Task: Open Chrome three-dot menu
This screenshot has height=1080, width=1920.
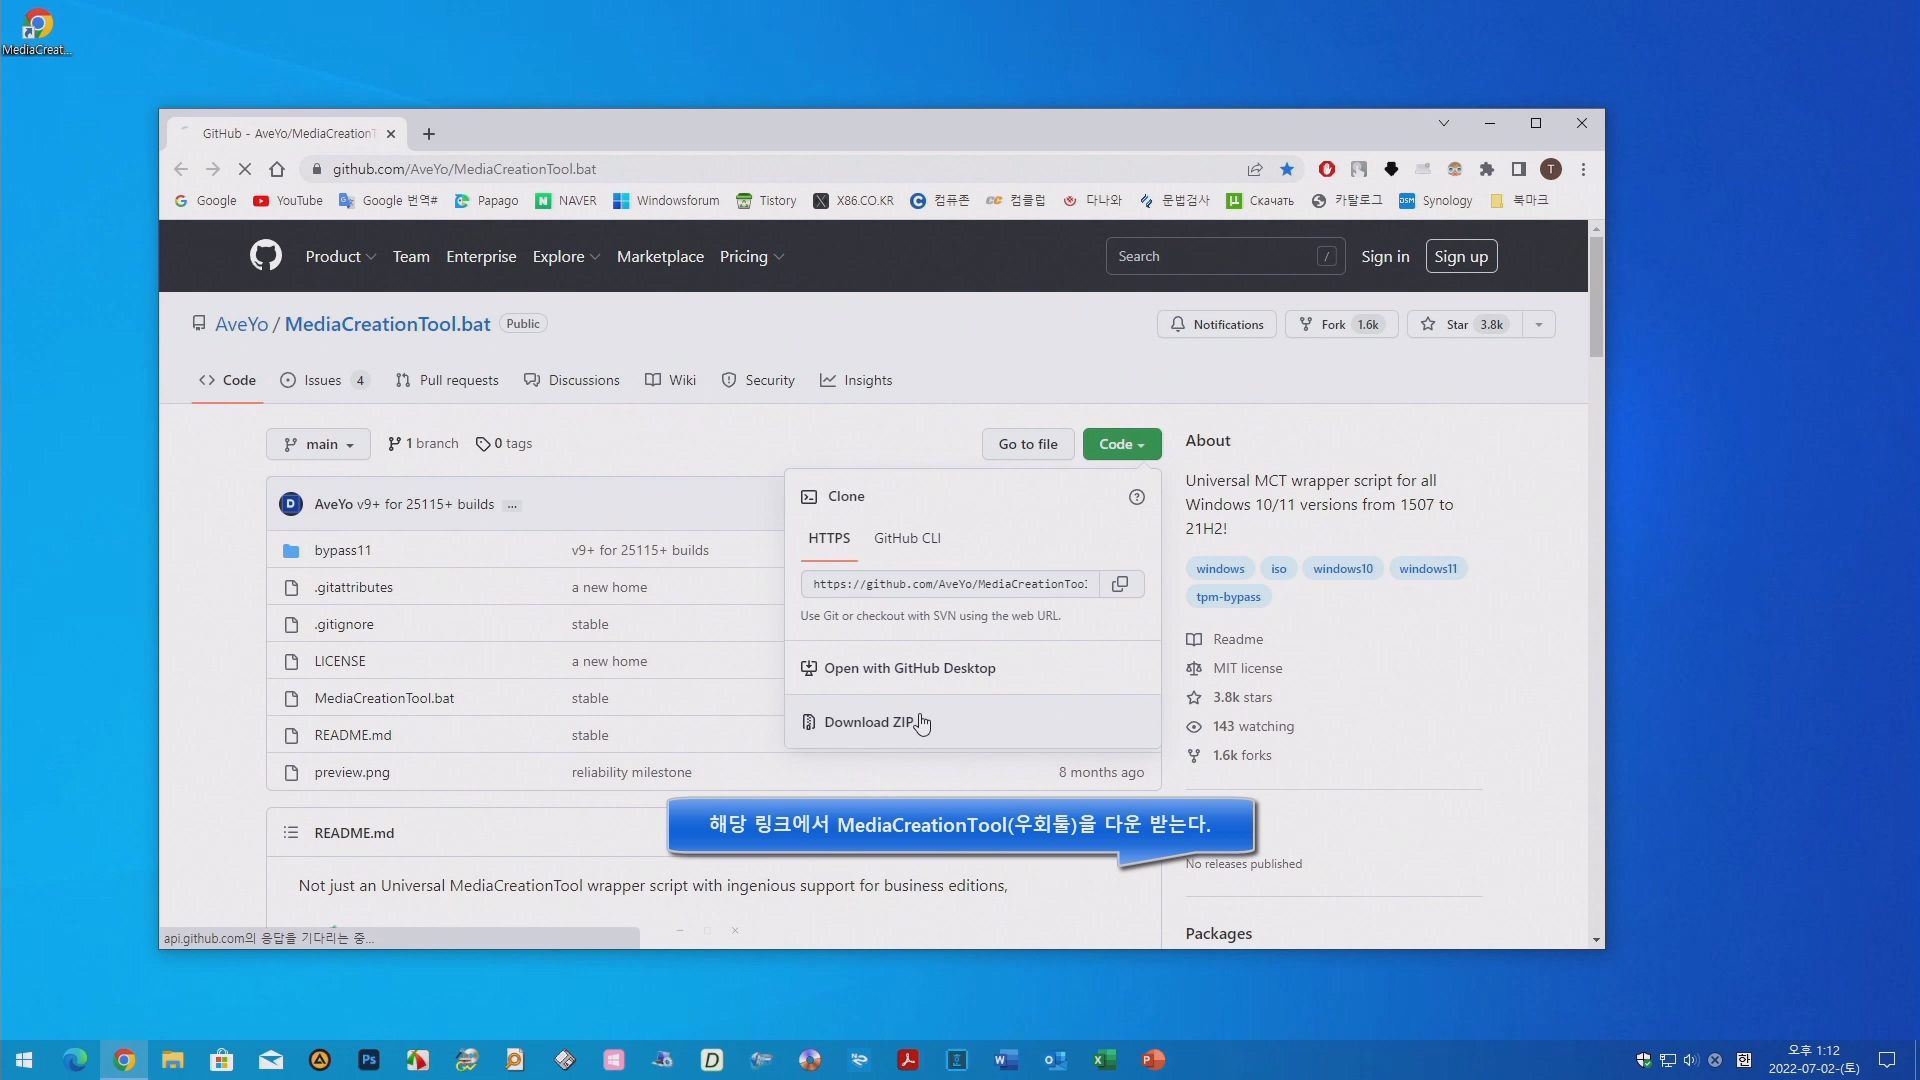Action: (x=1583, y=169)
